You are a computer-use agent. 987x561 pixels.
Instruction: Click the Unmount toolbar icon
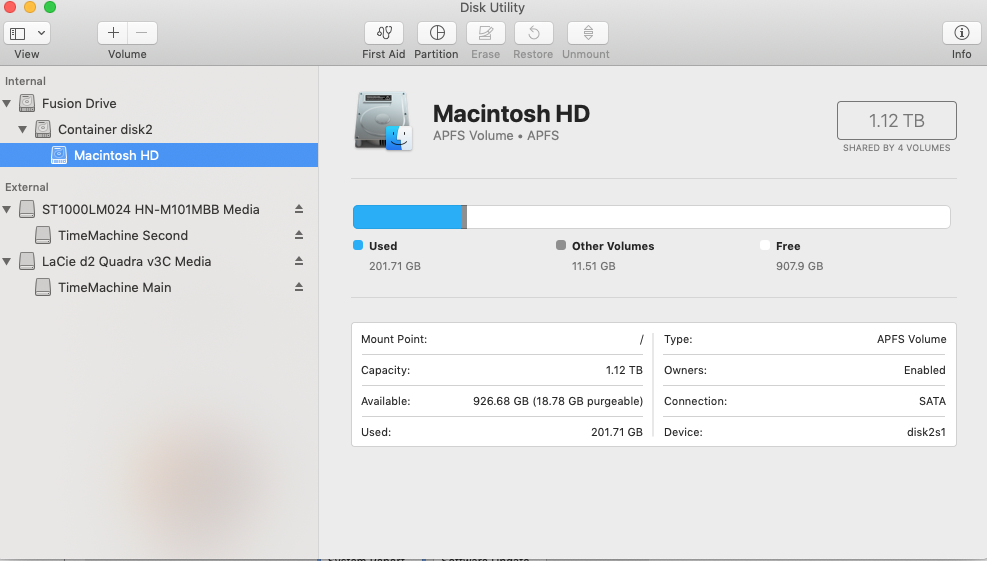(588, 33)
